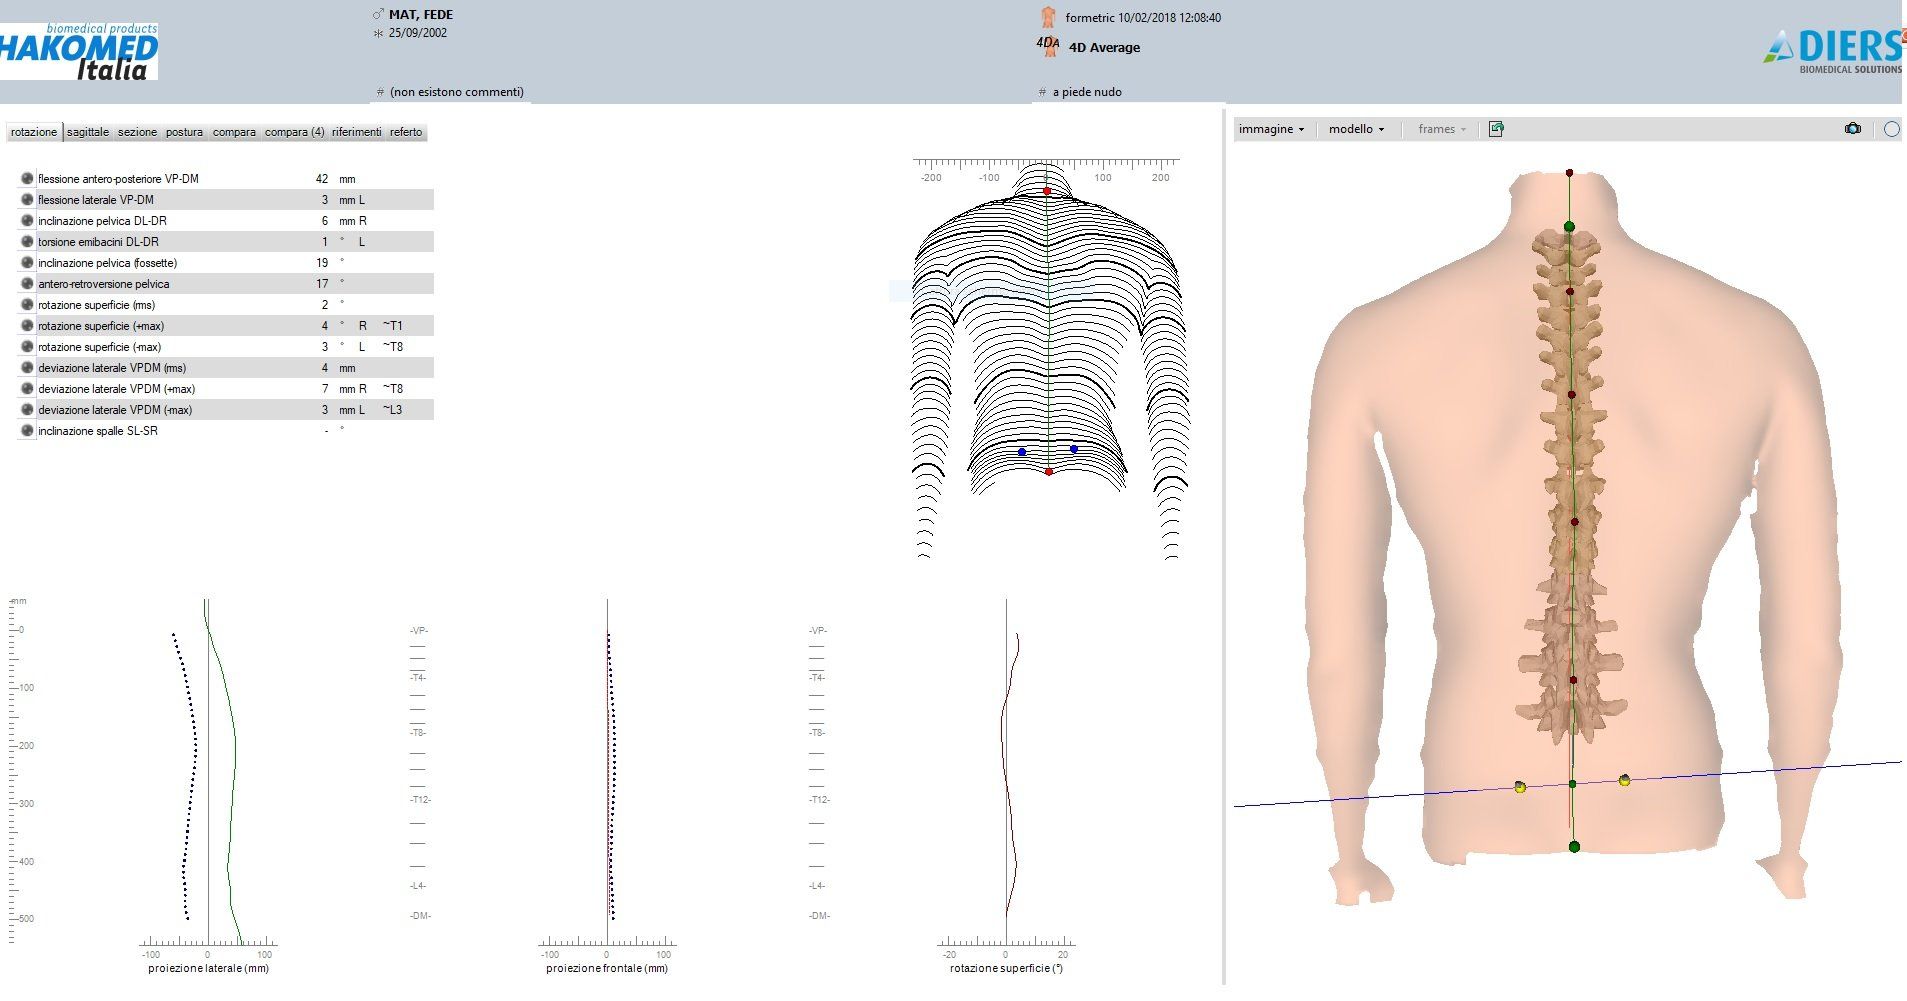Screen dimensions: 1907x1001
Task: Click the left yellow dimple marker on 3D model
Action: click(x=1520, y=787)
